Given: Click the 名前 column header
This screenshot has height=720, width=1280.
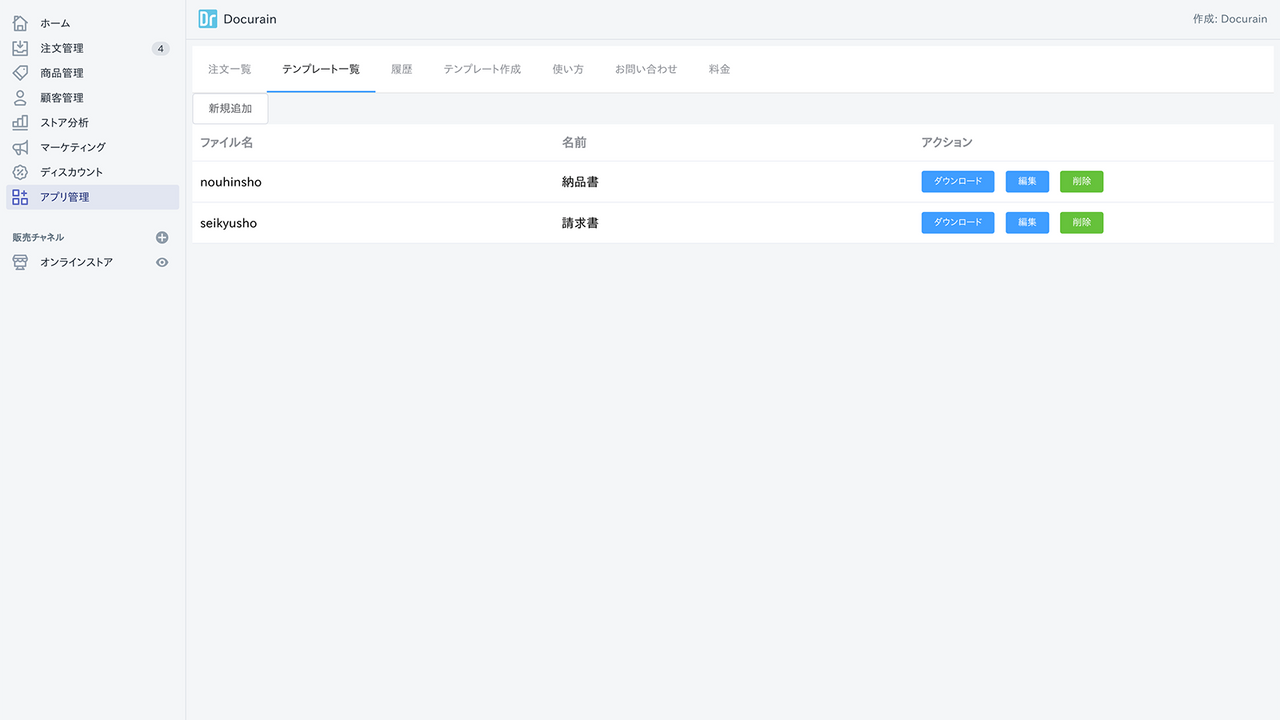Looking at the screenshot, I should point(574,143).
